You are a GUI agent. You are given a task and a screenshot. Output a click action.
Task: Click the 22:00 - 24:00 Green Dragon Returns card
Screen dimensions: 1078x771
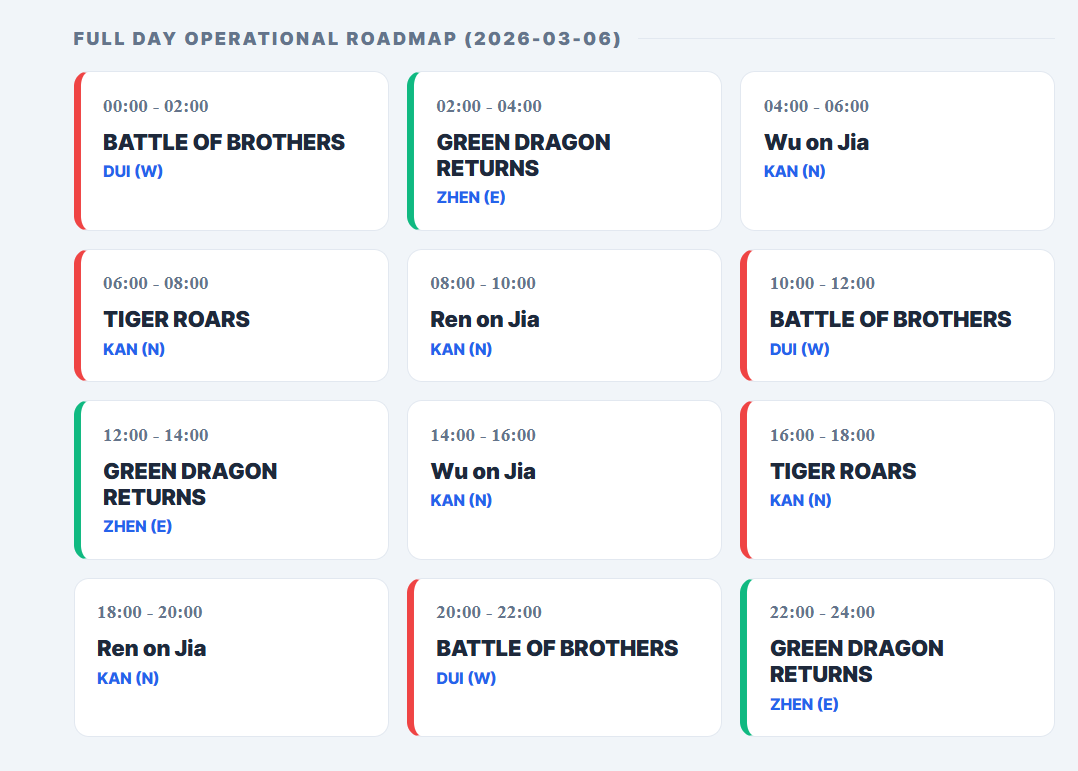click(x=897, y=657)
